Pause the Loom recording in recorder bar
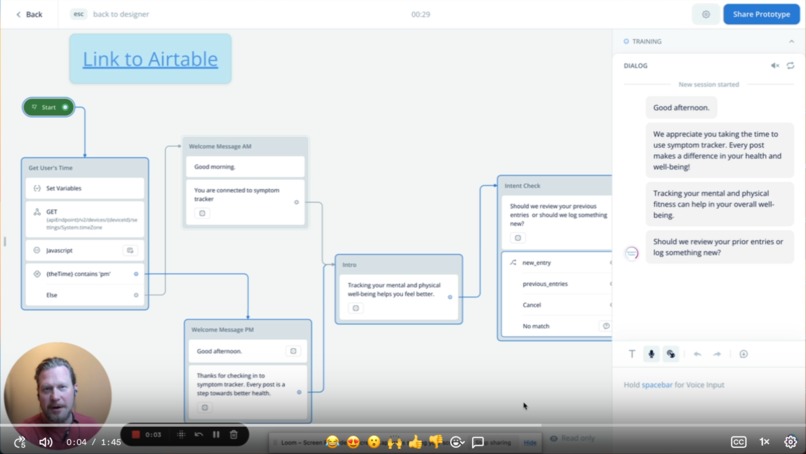This screenshot has width=806, height=454. (x=216, y=434)
